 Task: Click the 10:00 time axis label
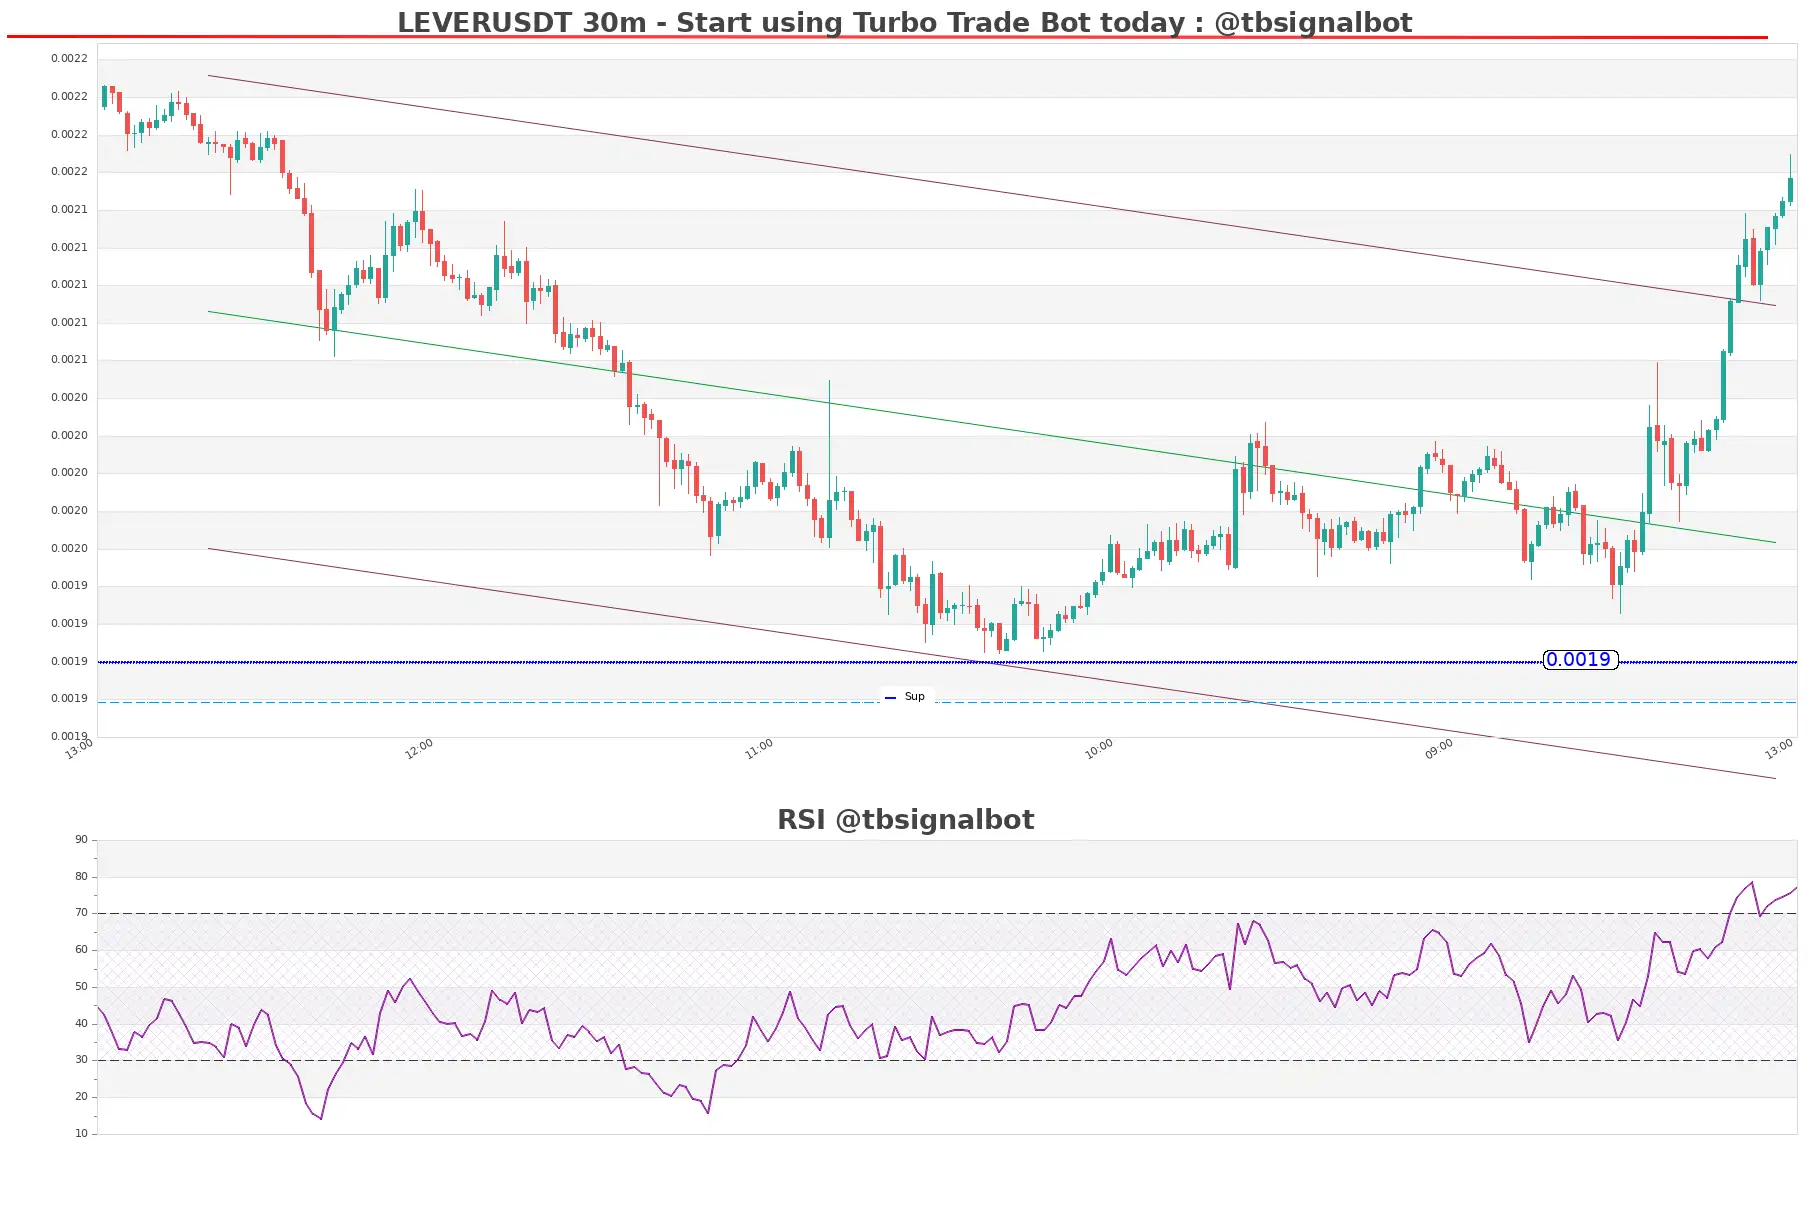point(1099,749)
